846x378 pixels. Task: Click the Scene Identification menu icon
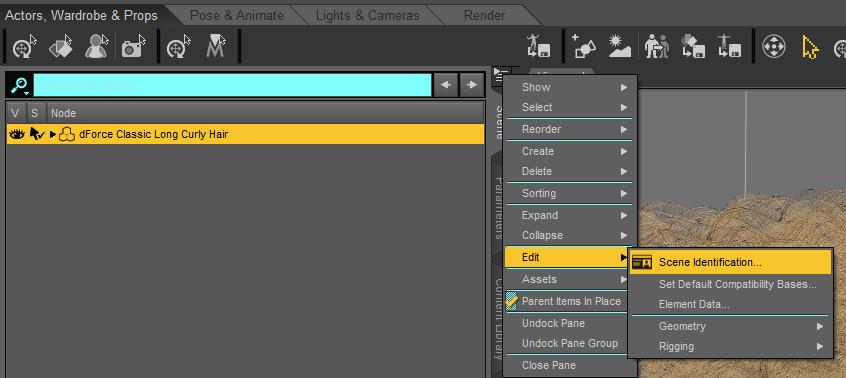[642, 262]
